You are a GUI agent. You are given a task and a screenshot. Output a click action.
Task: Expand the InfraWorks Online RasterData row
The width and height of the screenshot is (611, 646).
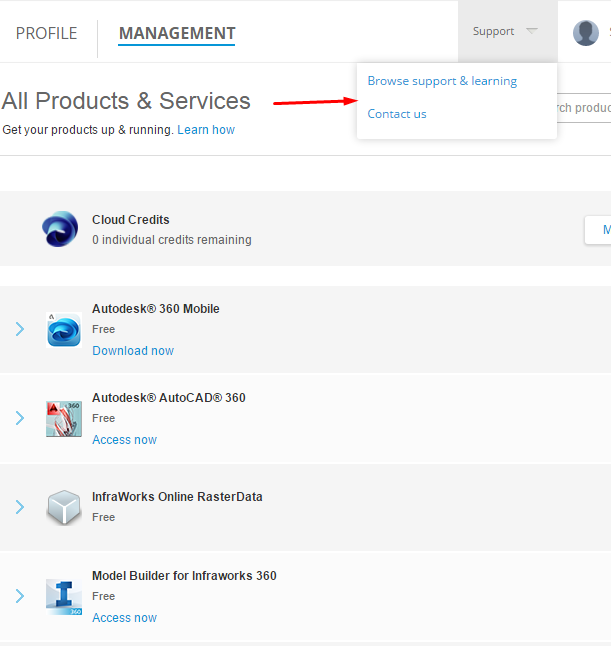click(x=20, y=507)
